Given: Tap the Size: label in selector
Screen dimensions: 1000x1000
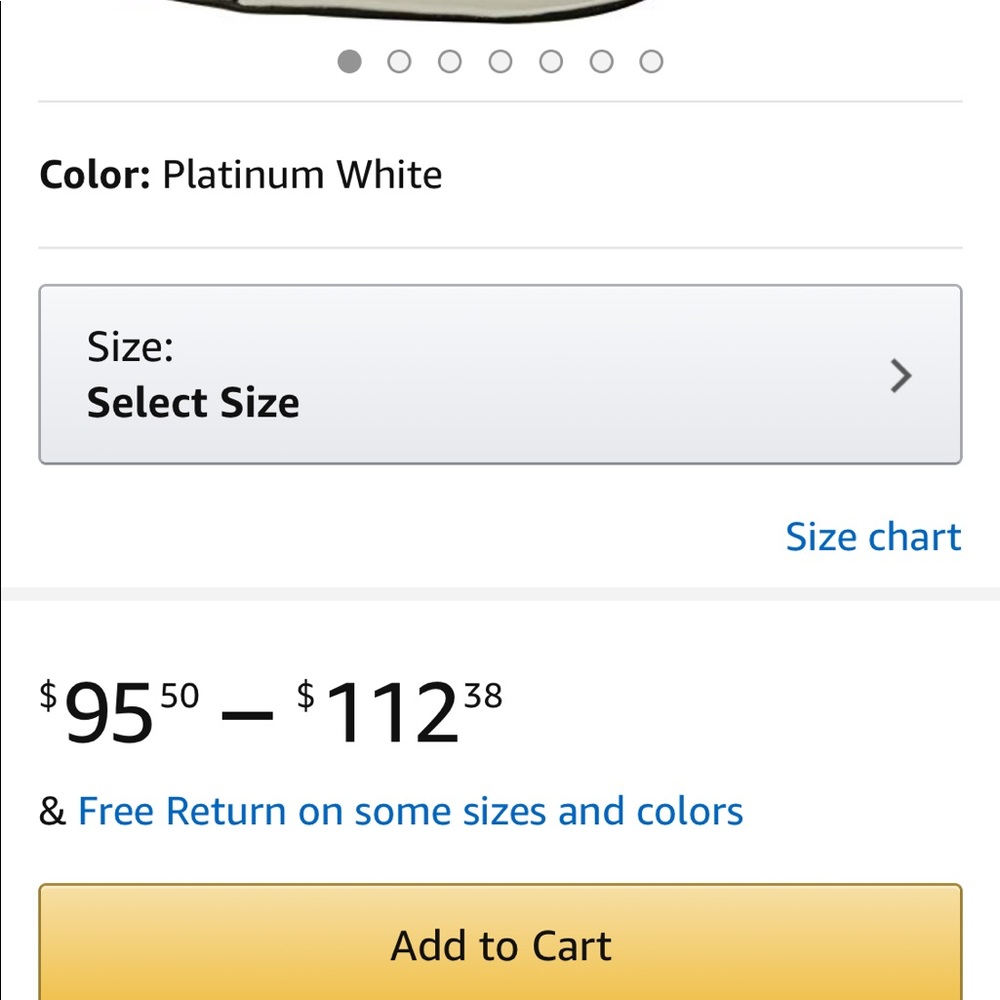Looking at the screenshot, I should 130,347.
